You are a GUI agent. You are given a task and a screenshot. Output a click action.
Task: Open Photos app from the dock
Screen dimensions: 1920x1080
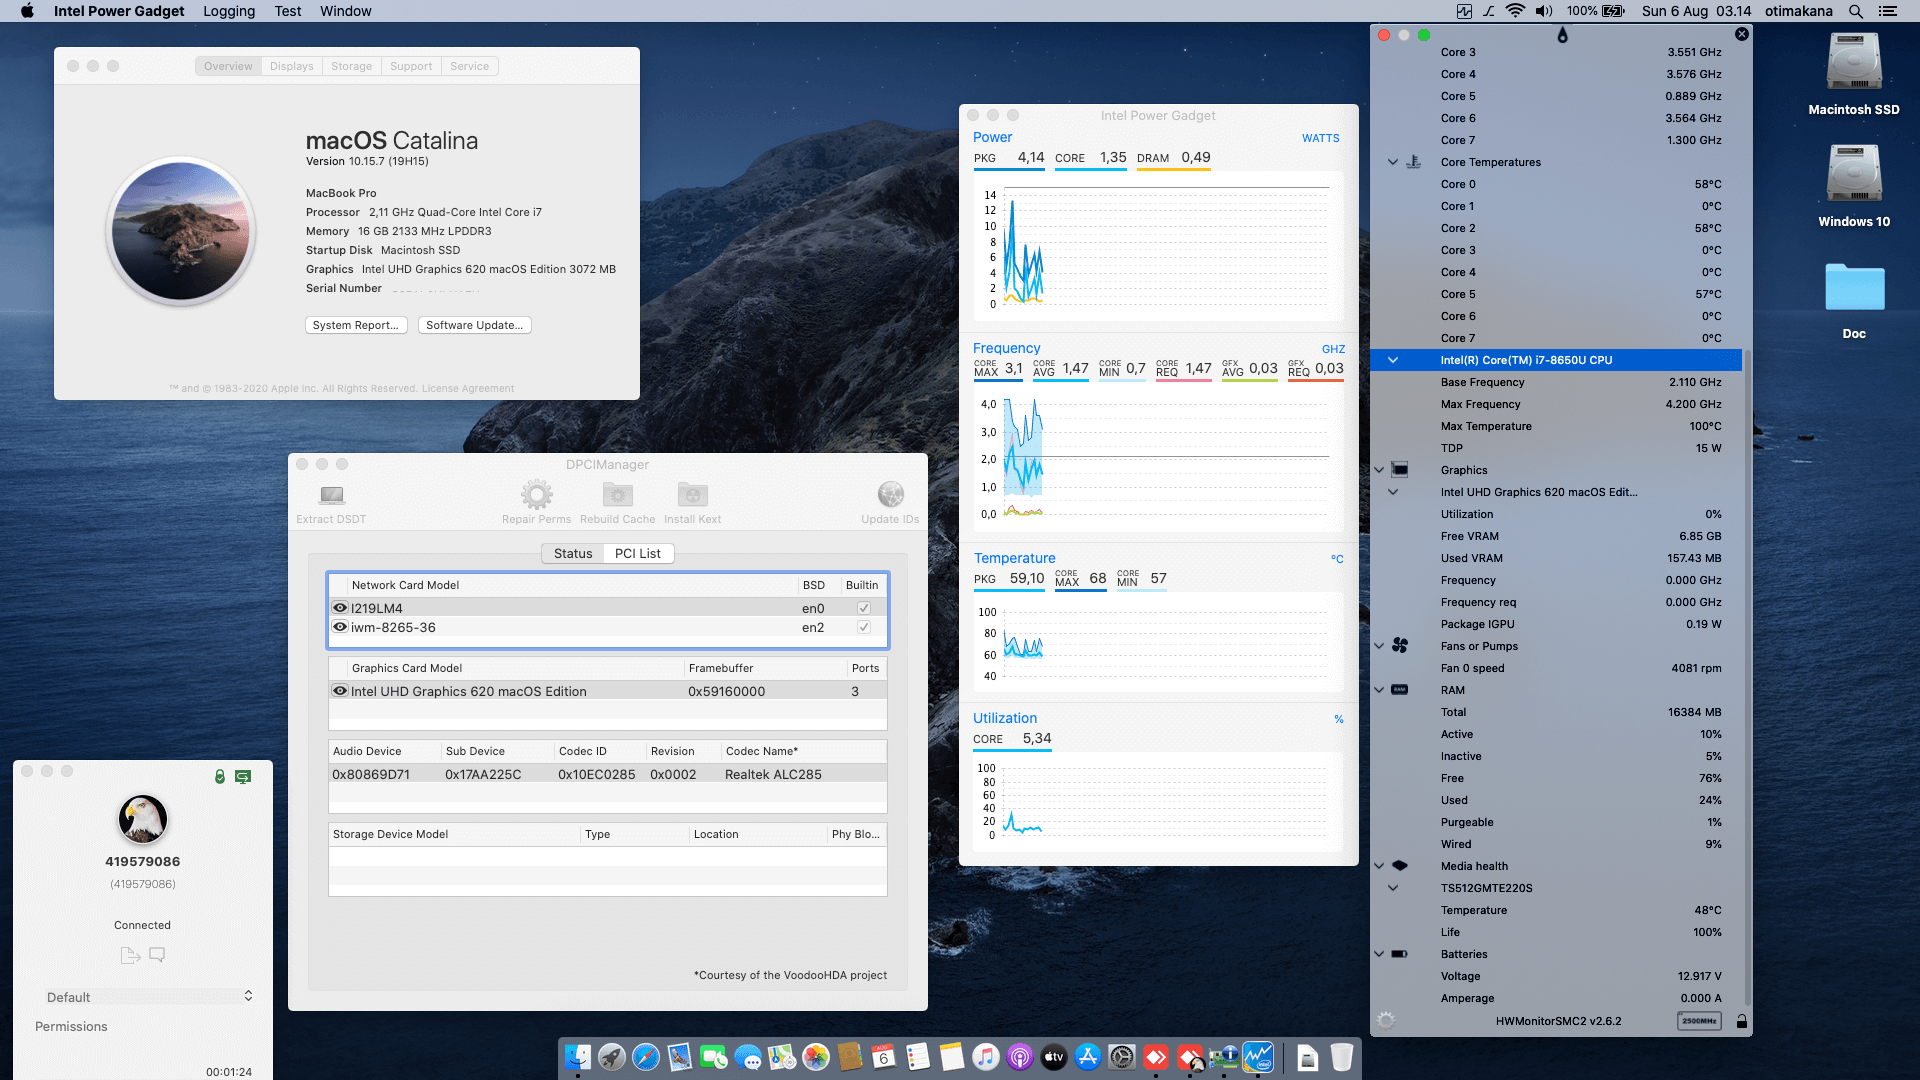click(x=816, y=1057)
